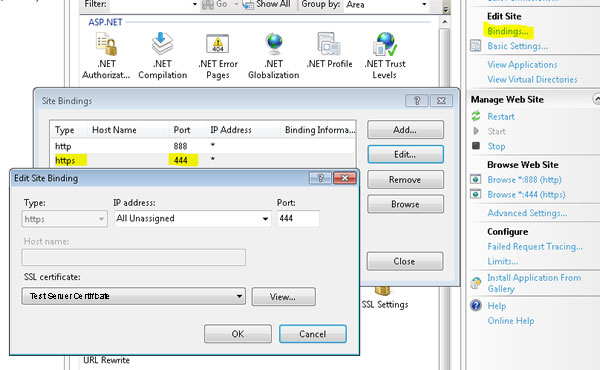The width and height of the screenshot is (600, 370).
Task: Click the Cancel button
Action: tap(313, 334)
